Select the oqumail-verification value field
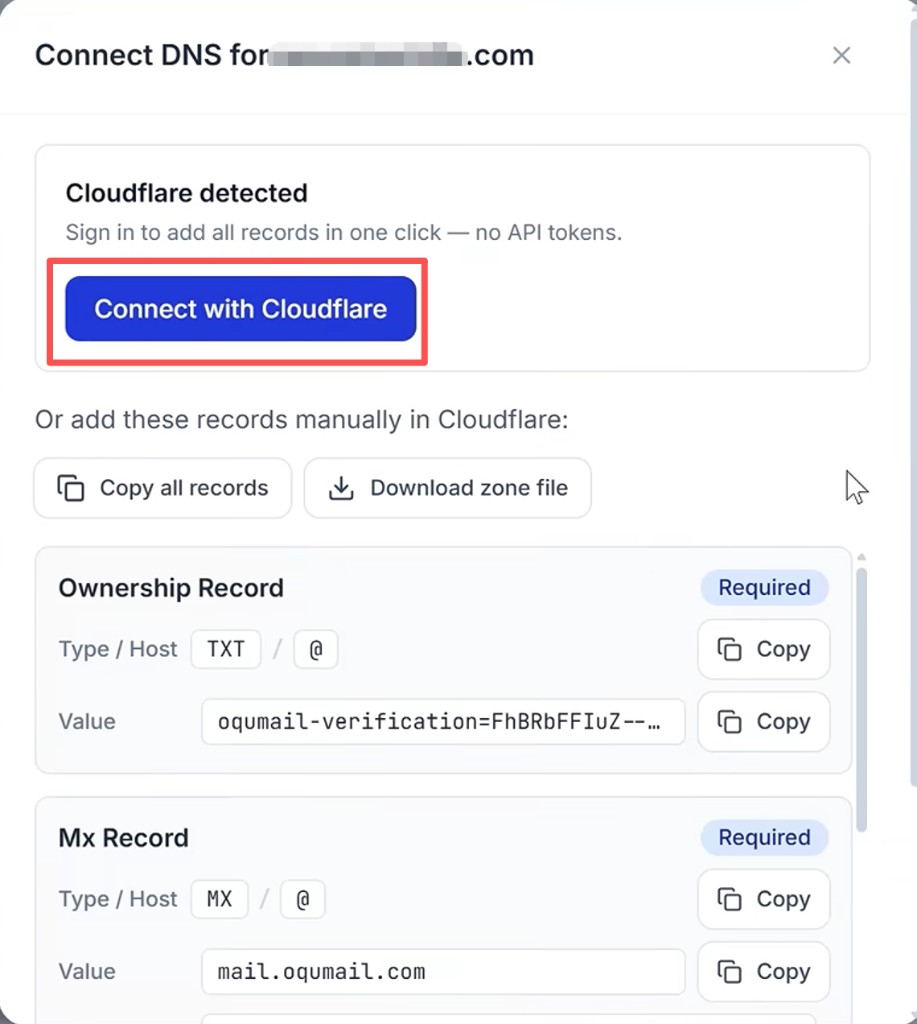 click(443, 722)
